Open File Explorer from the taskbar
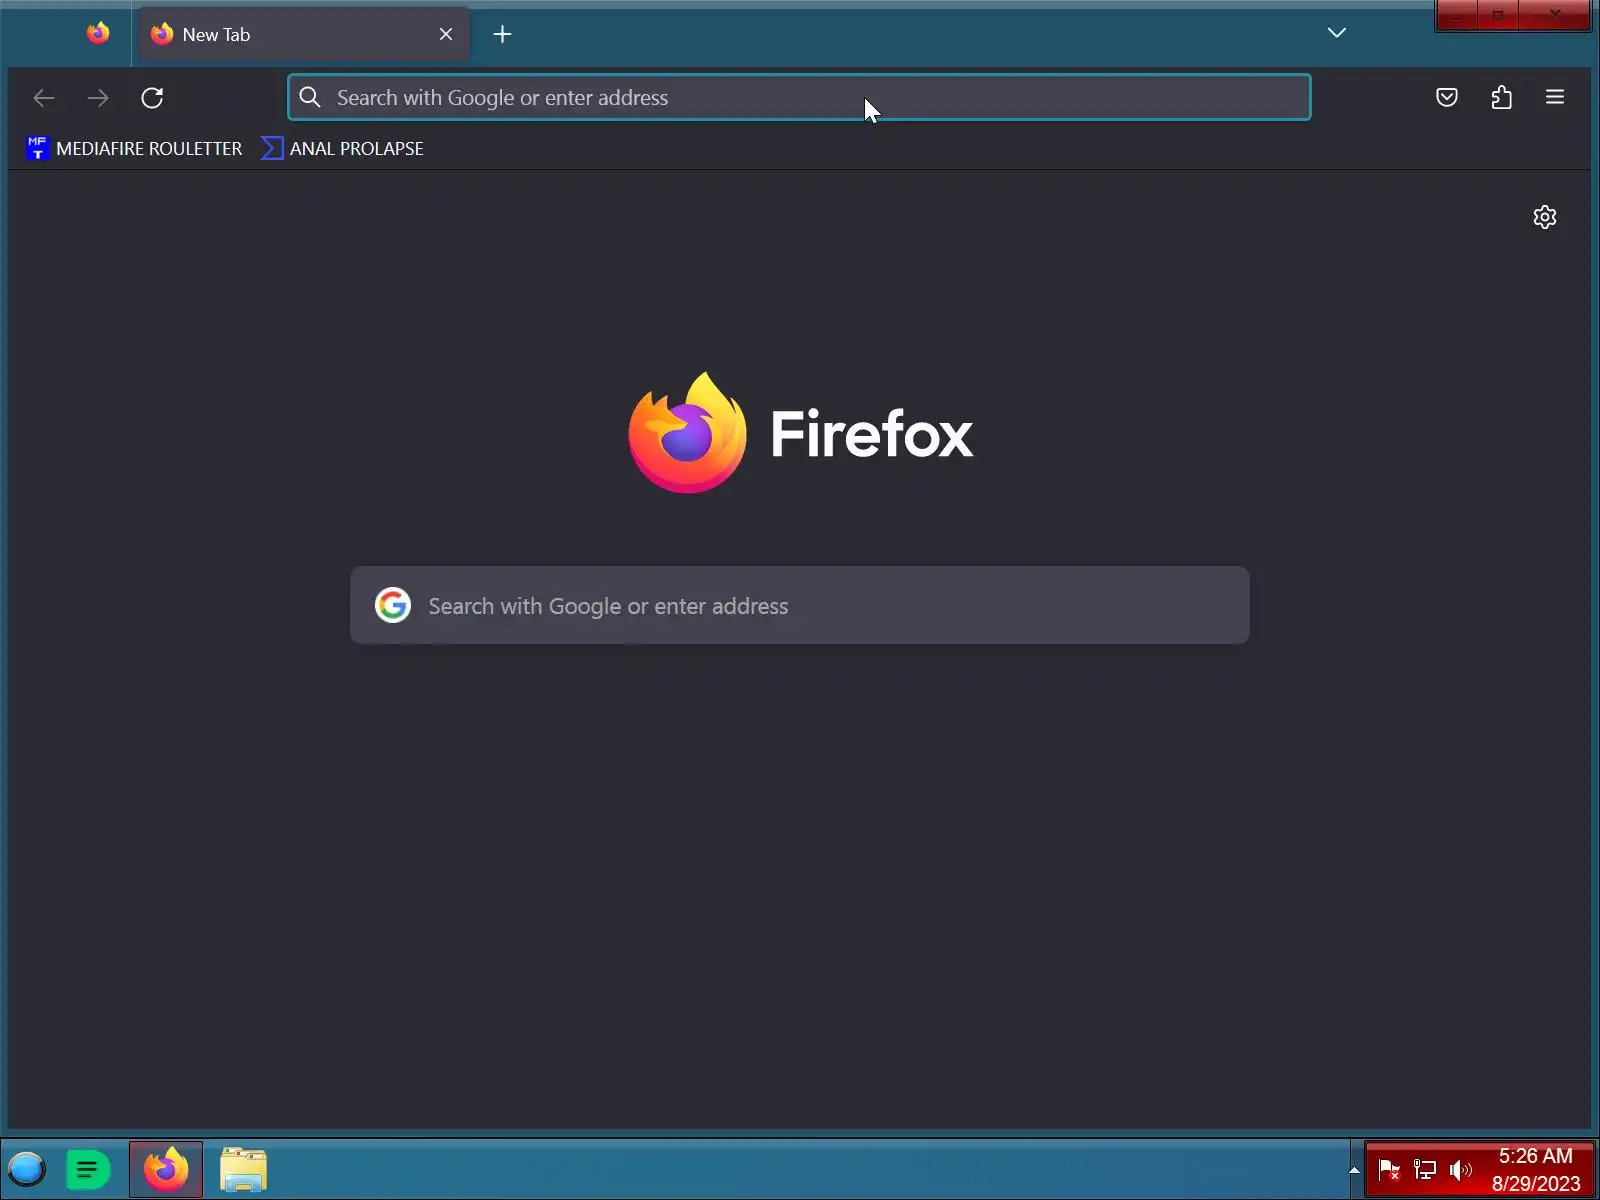Image resolution: width=1600 pixels, height=1200 pixels. pyautogui.click(x=243, y=1169)
